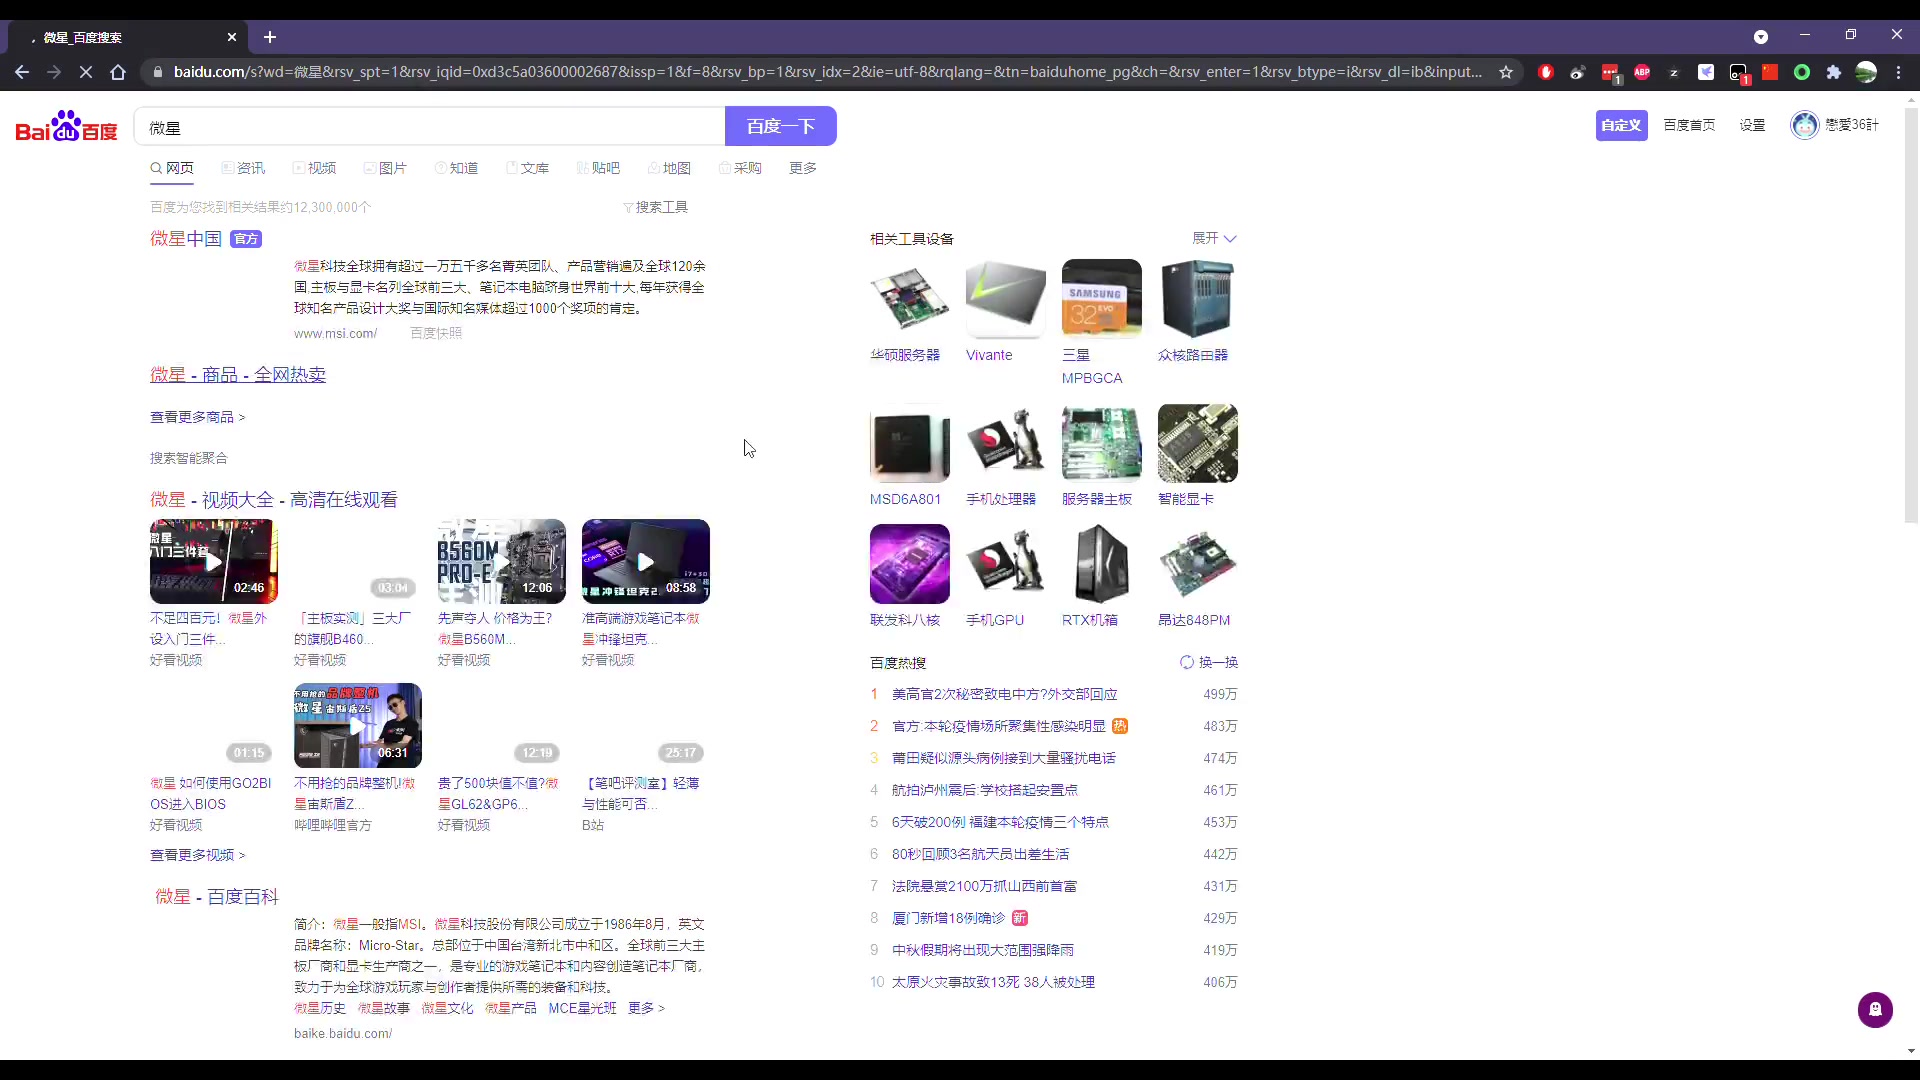
Task: Switch to 知道 tab
Action: (456, 168)
